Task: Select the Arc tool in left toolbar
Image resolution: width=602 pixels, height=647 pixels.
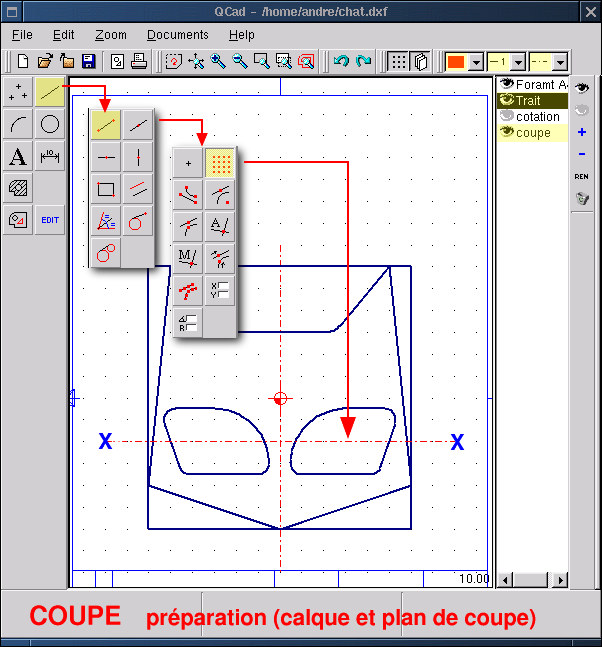Action: pos(18,124)
